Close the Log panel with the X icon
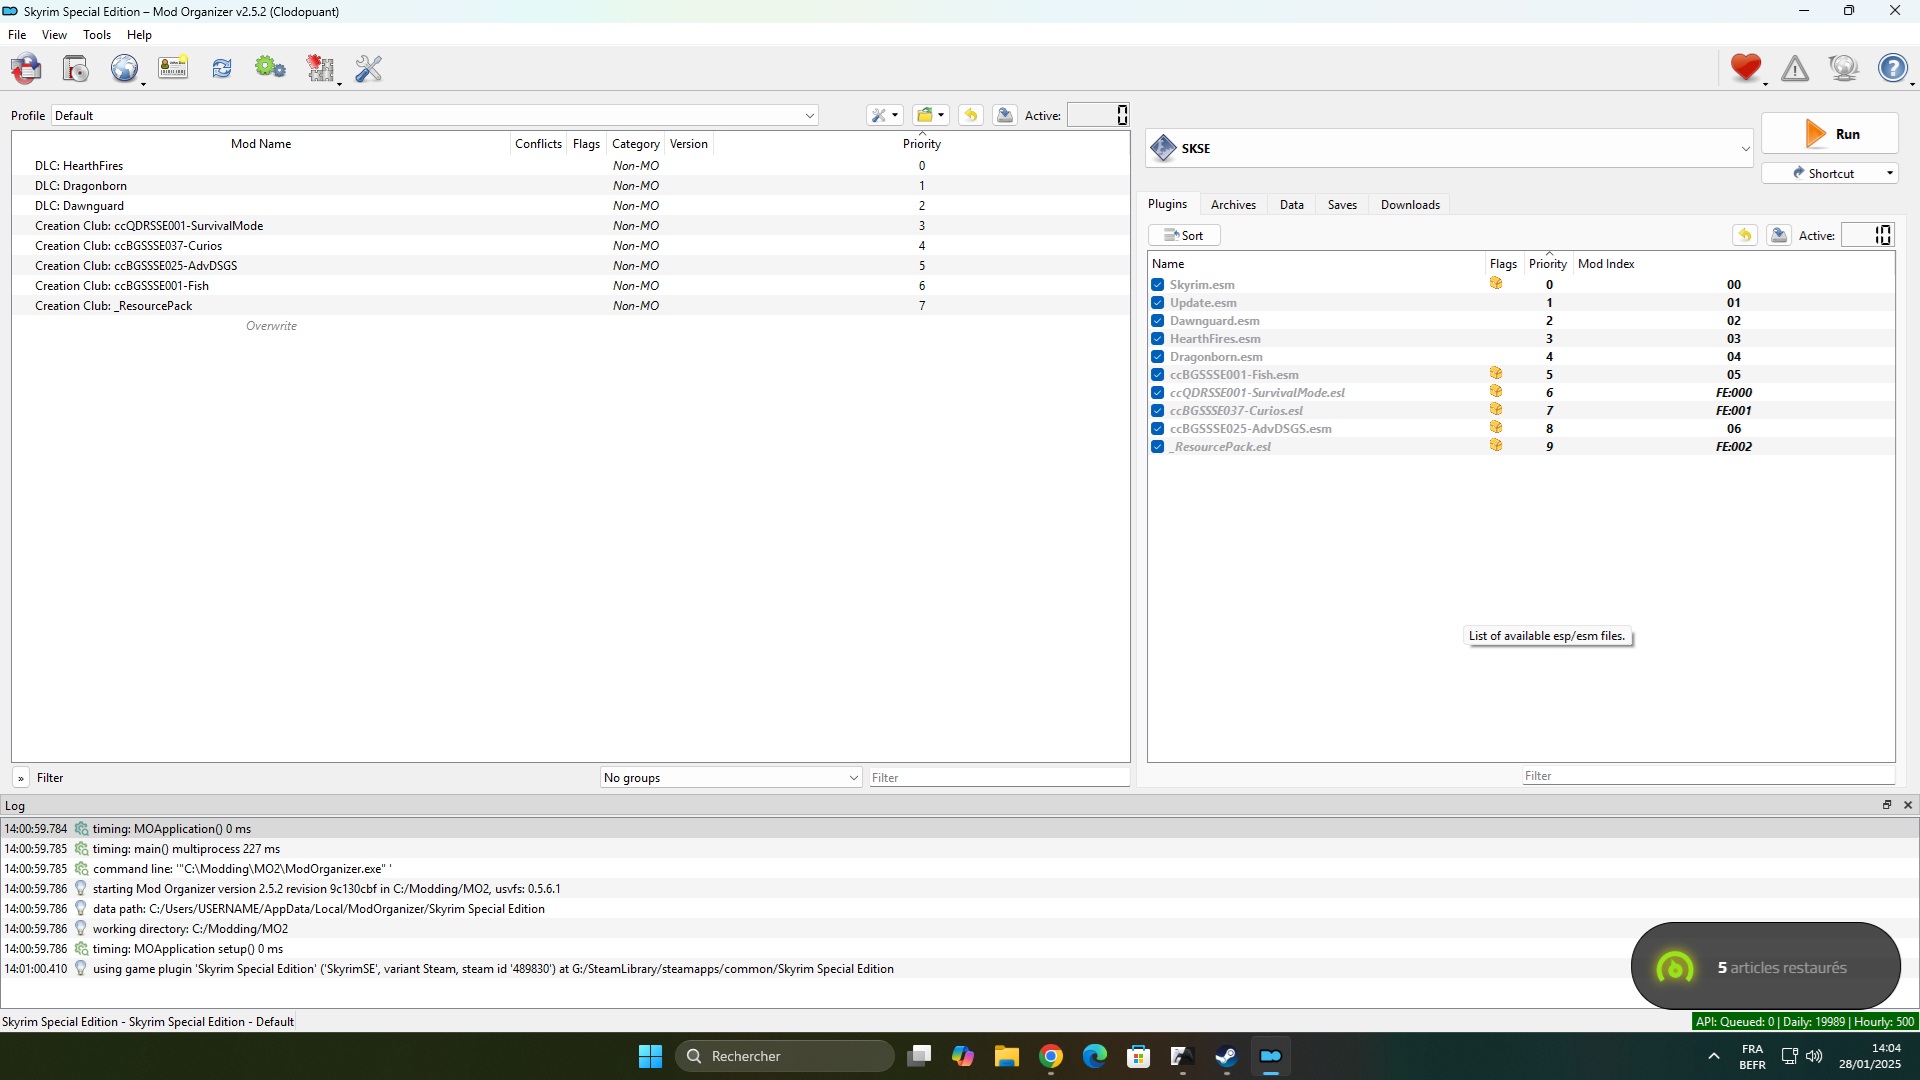 pyautogui.click(x=1908, y=805)
